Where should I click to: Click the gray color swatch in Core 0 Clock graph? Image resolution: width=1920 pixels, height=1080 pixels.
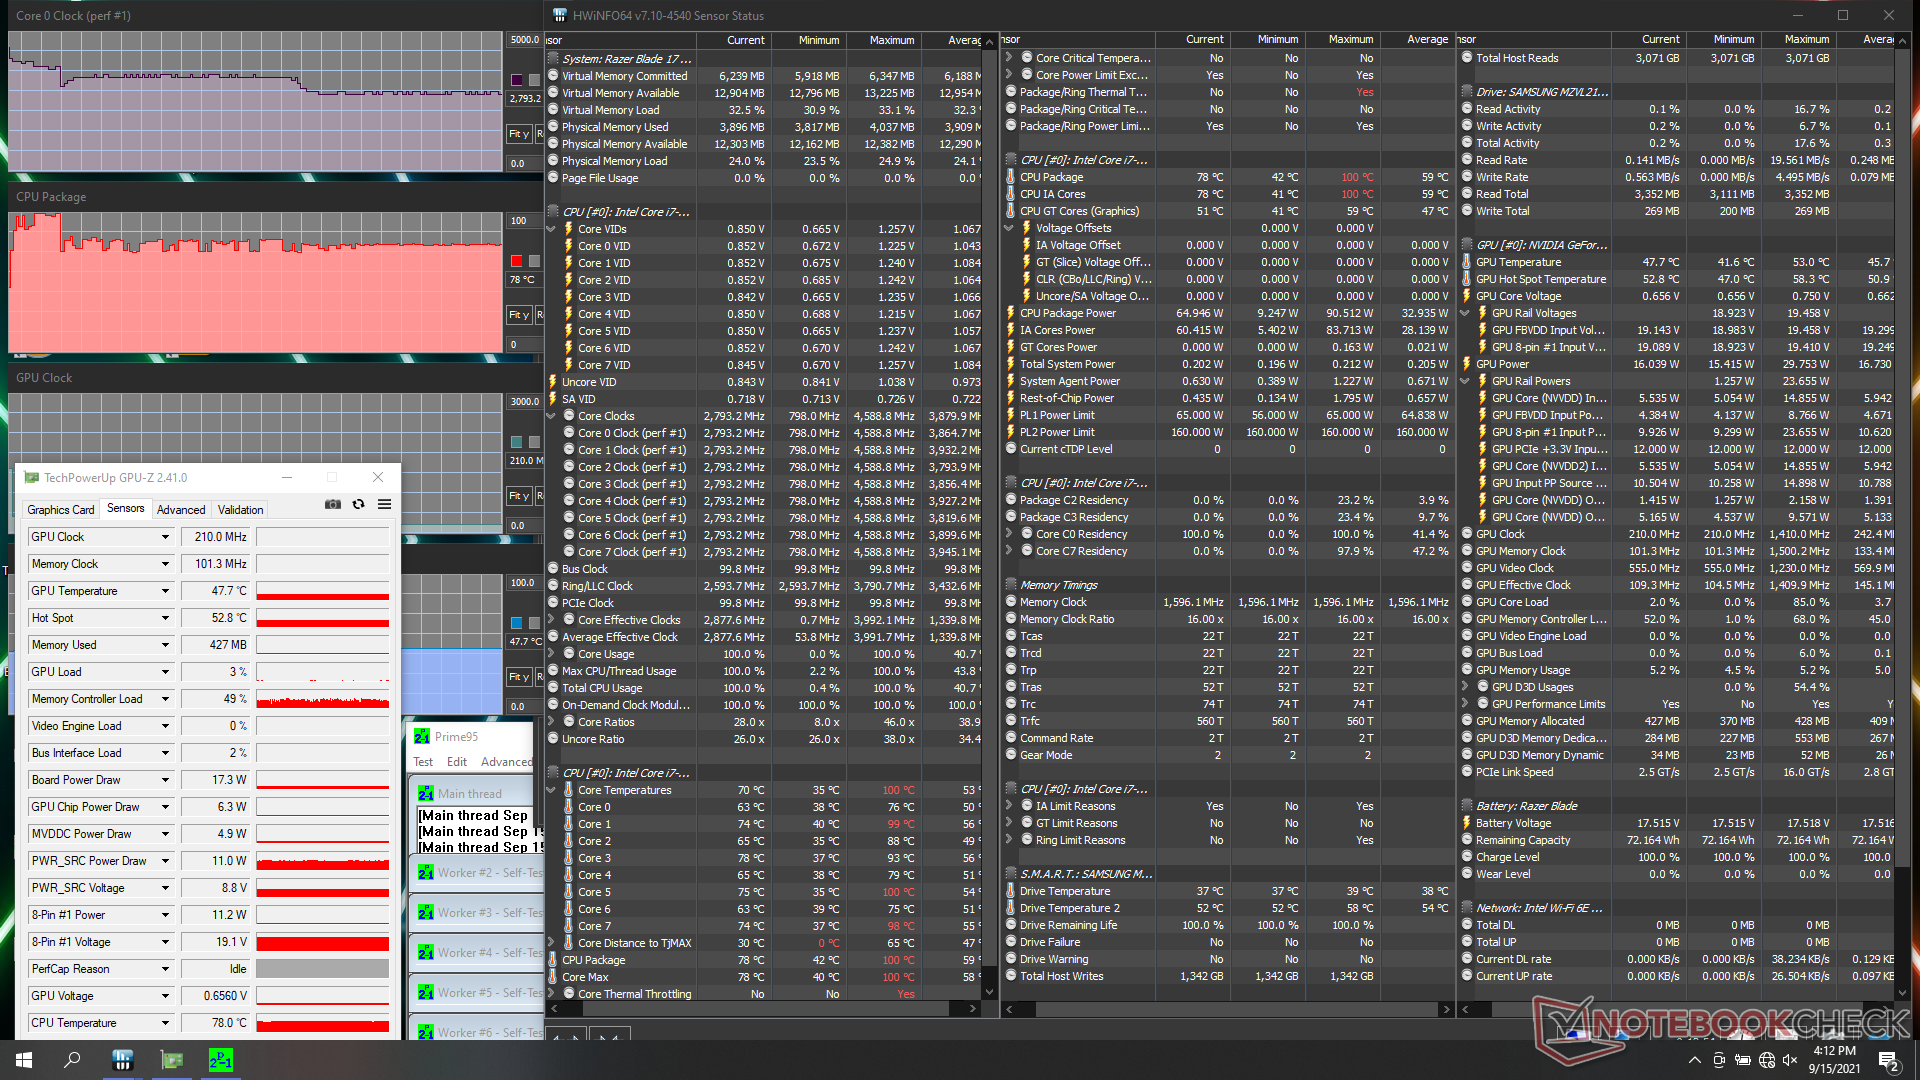[535, 80]
